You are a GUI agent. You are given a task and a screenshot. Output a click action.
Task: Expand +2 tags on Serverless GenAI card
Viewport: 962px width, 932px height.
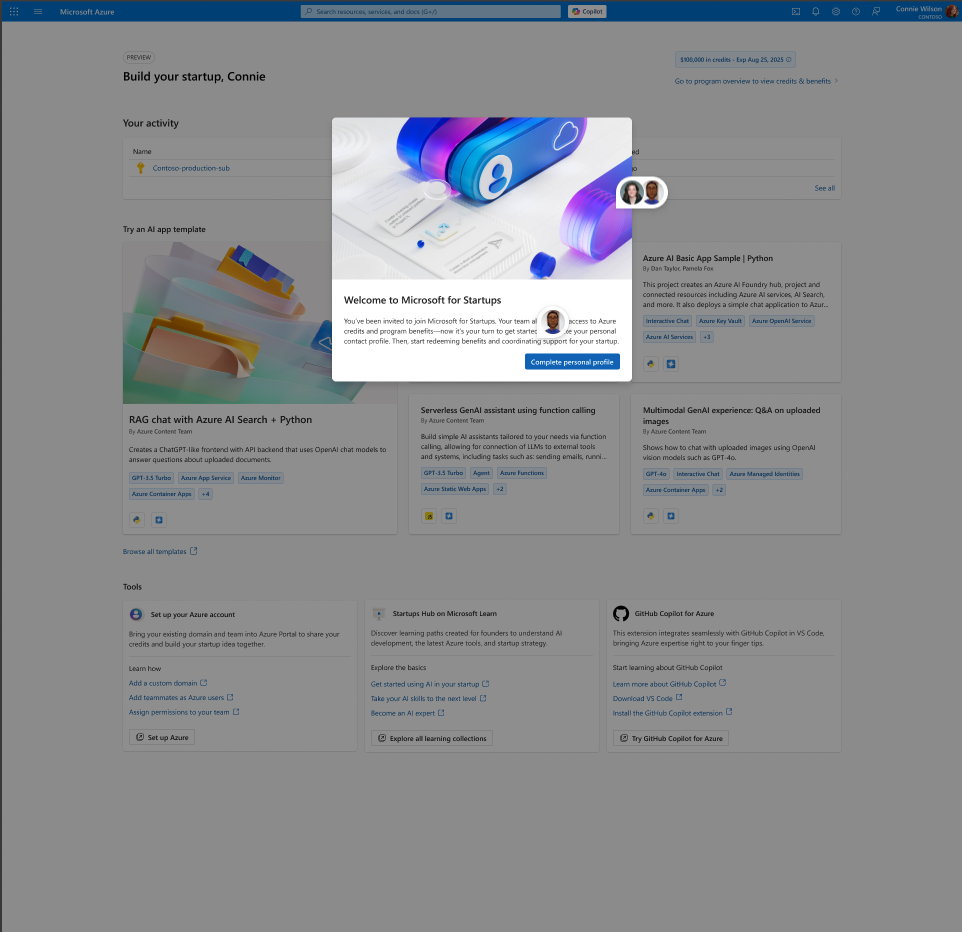click(500, 489)
